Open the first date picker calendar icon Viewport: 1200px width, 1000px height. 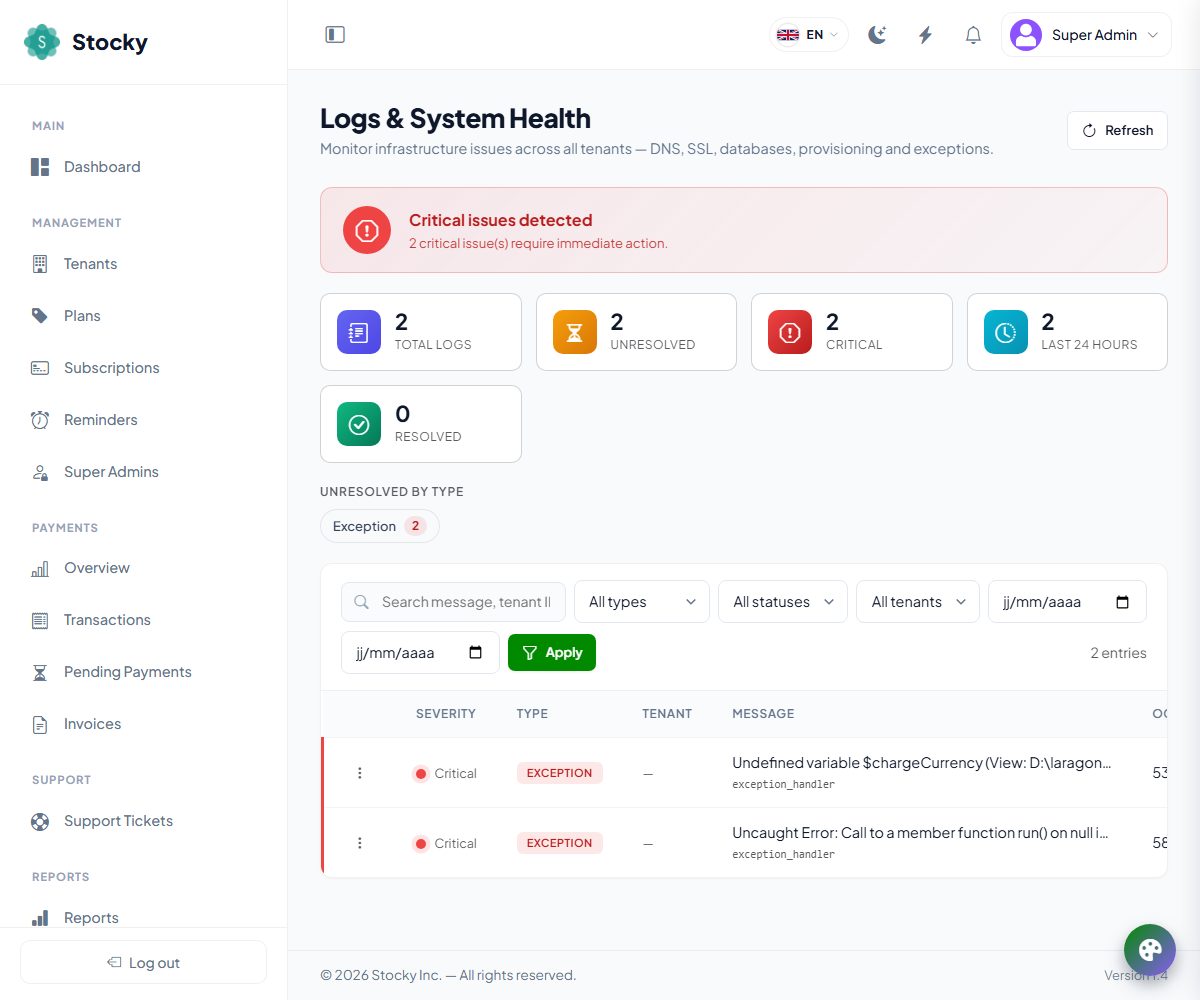(1122, 602)
